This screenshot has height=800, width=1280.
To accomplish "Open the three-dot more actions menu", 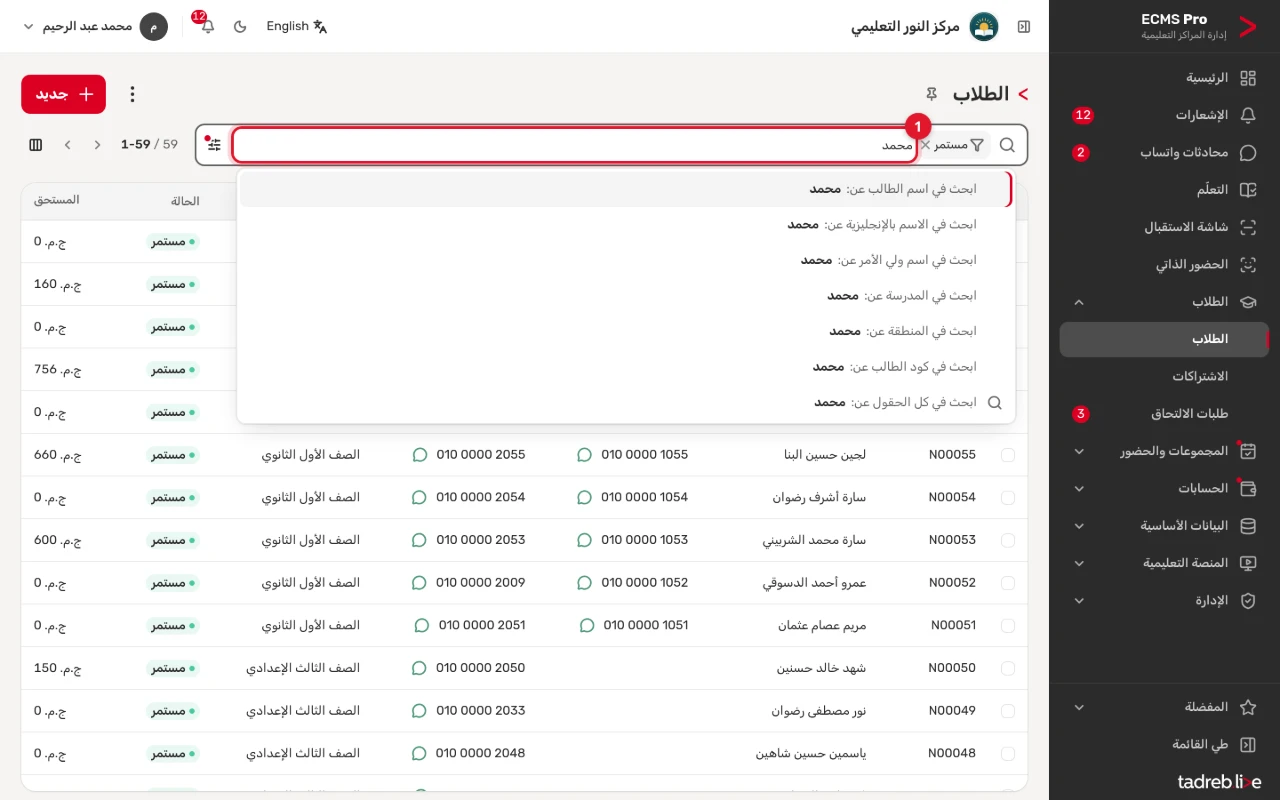I will point(132,94).
